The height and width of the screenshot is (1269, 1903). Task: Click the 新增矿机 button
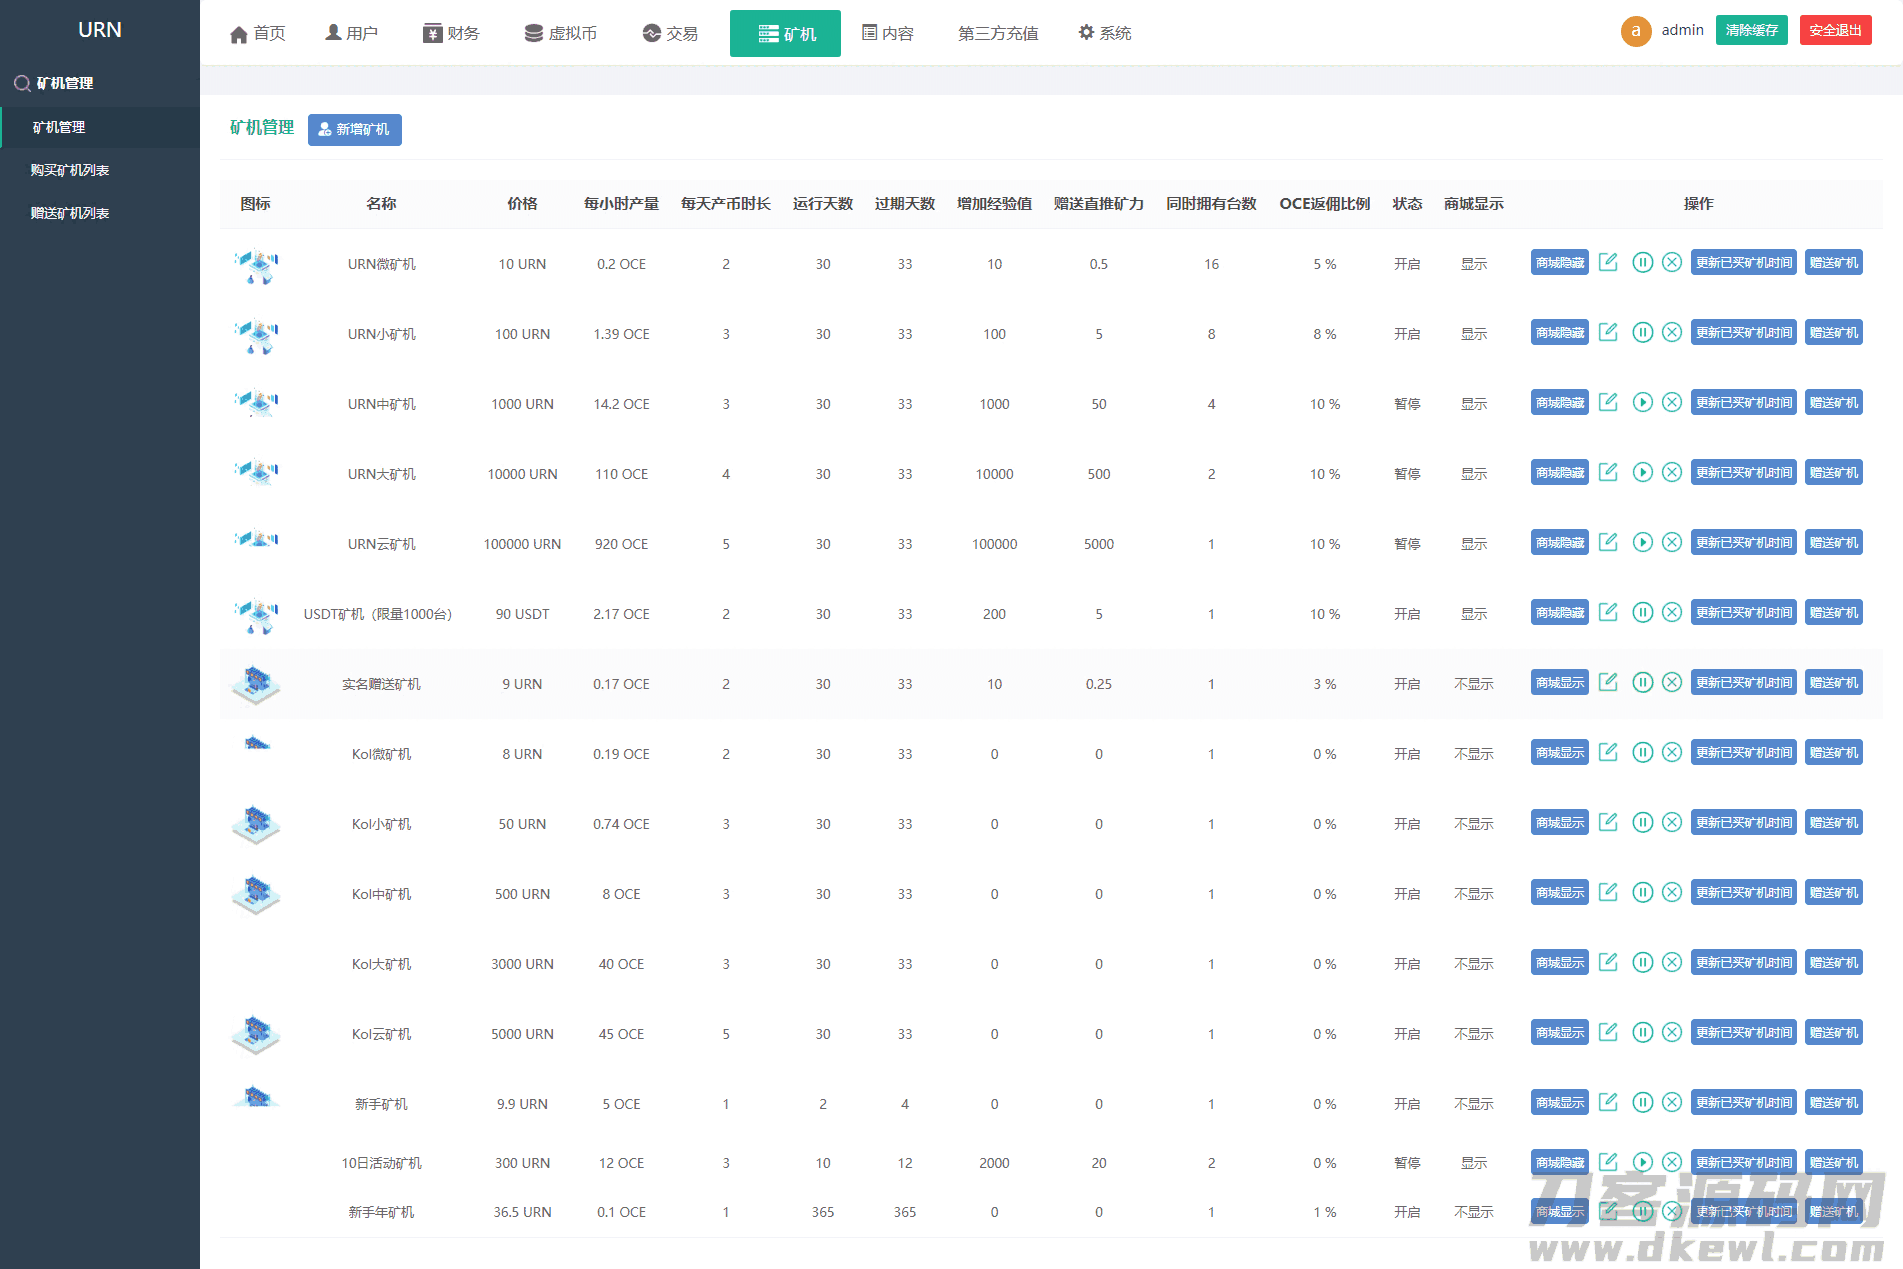pos(354,130)
